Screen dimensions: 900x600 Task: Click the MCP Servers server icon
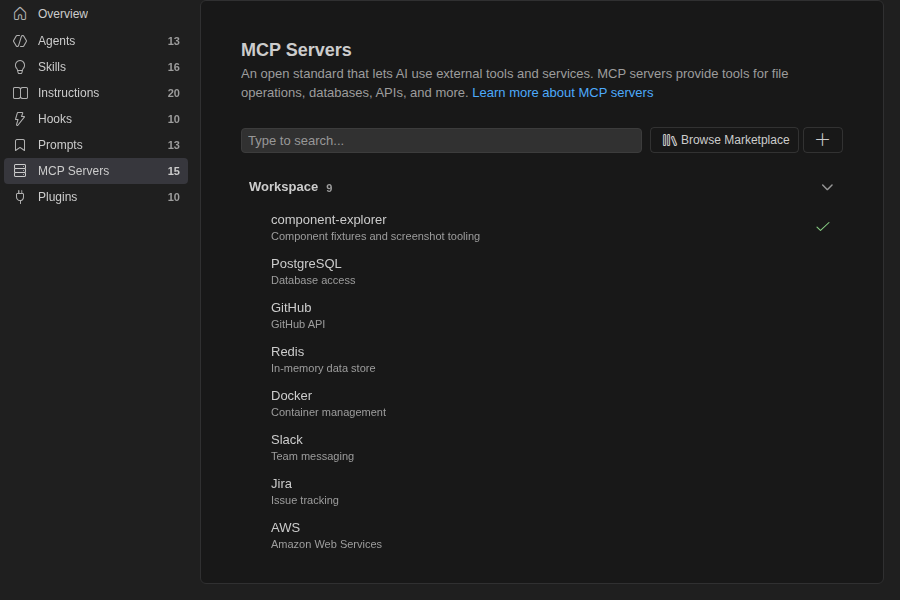(20, 171)
